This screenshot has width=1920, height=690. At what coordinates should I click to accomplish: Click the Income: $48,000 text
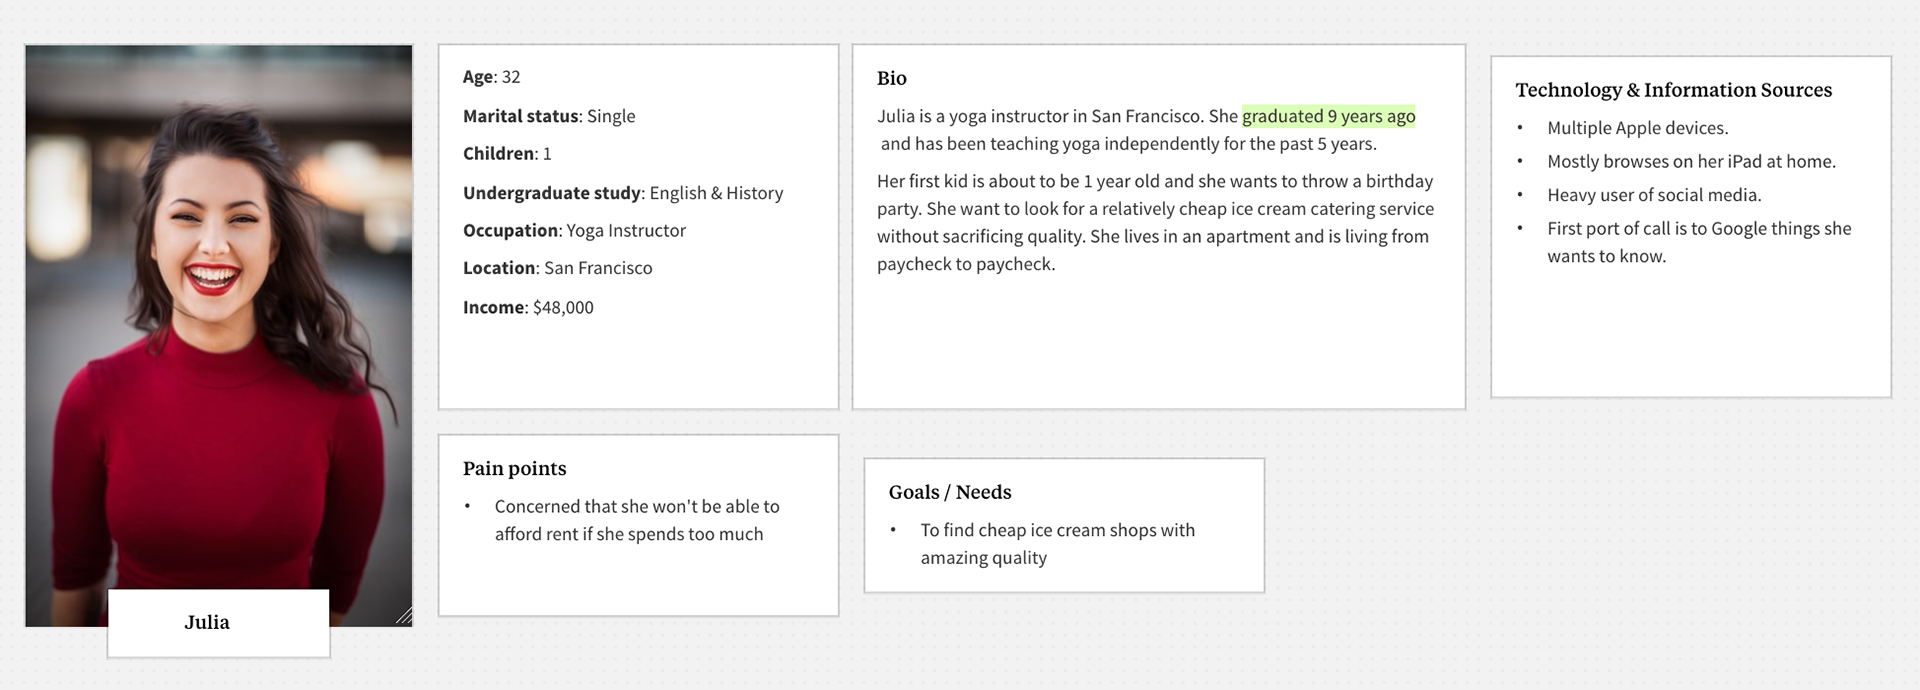528,308
